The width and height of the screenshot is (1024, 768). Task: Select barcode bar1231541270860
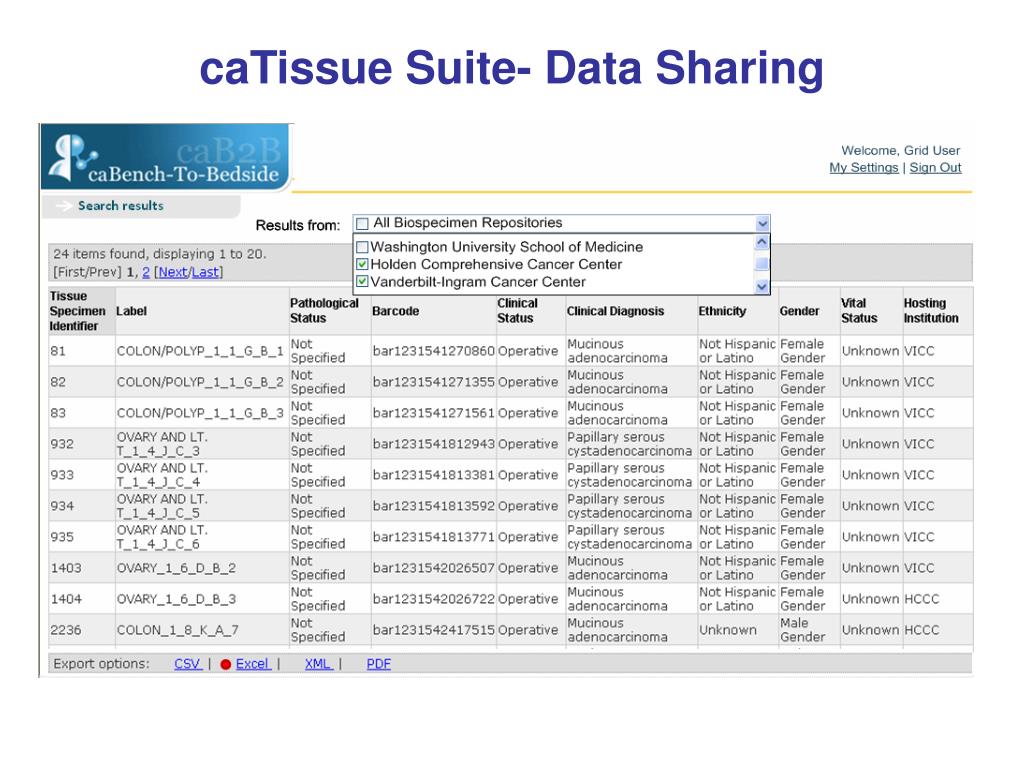point(434,351)
